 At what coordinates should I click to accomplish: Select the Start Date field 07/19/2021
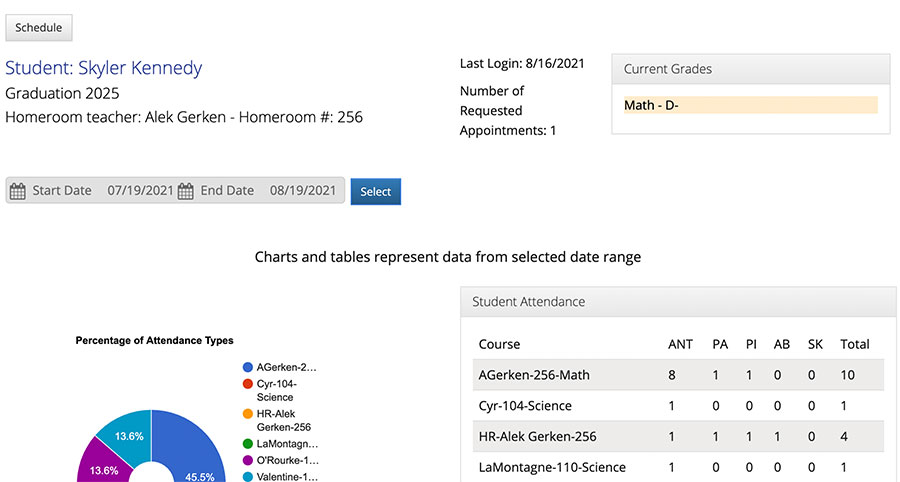(140, 191)
